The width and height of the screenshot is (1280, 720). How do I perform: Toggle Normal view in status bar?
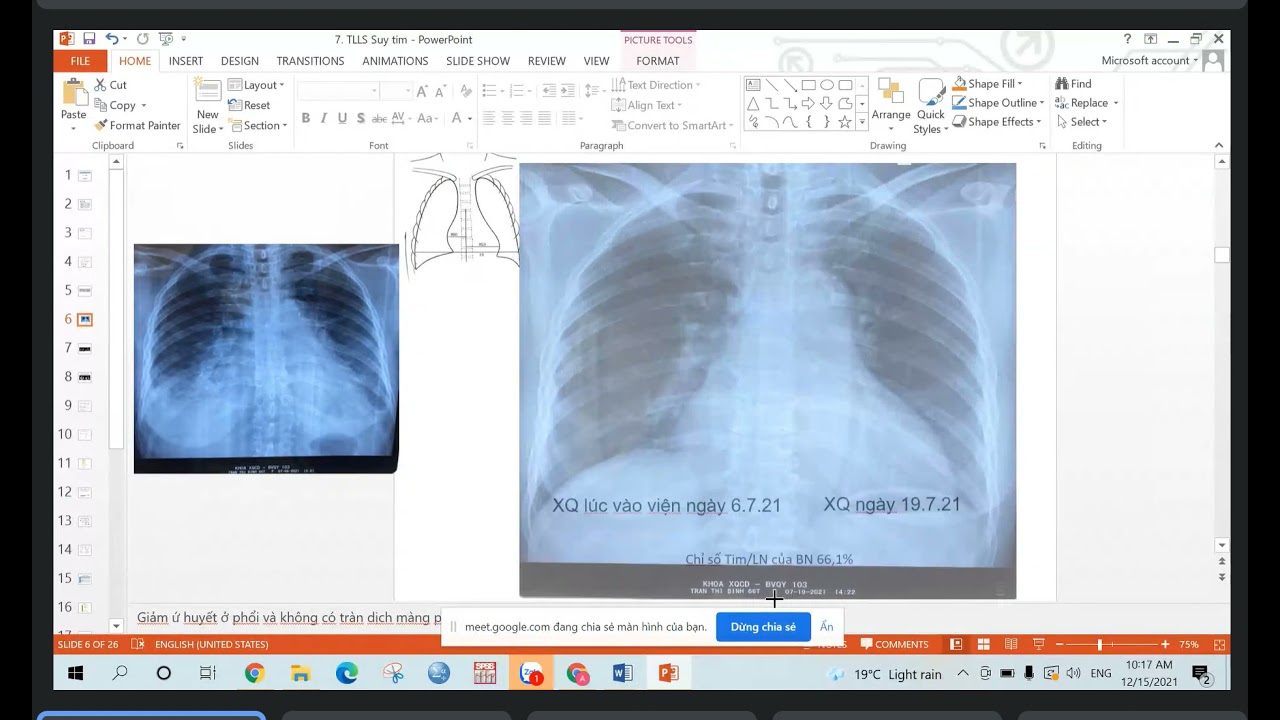tap(956, 644)
